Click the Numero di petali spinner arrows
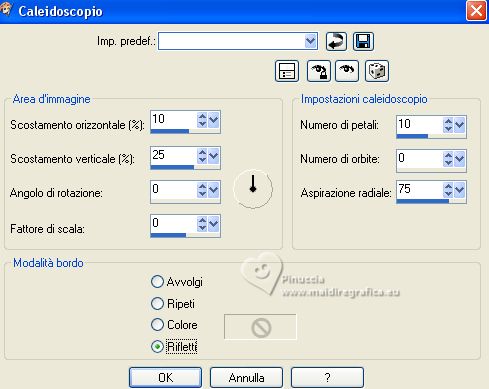Image resolution: width=489 pixels, height=389 pixels. tap(448, 125)
